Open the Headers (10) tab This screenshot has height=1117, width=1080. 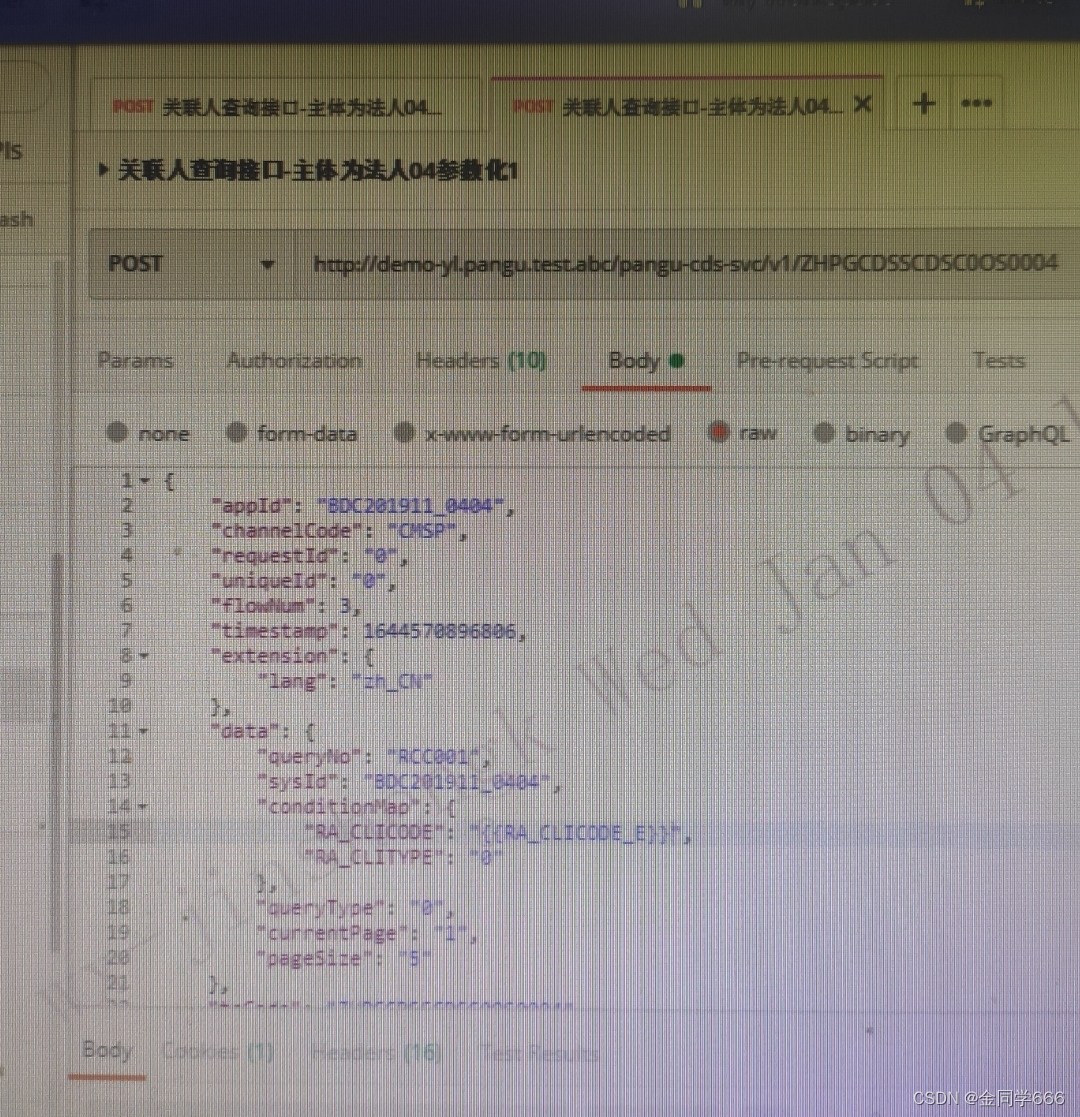pyautogui.click(x=481, y=360)
